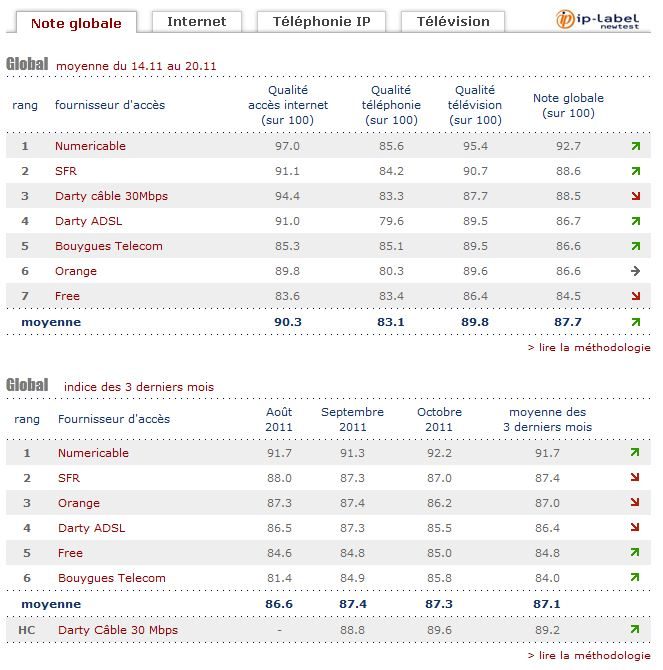This screenshot has width=663, height=670.
Task: Click the Orange provider in three-month table
Action: coord(79,503)
